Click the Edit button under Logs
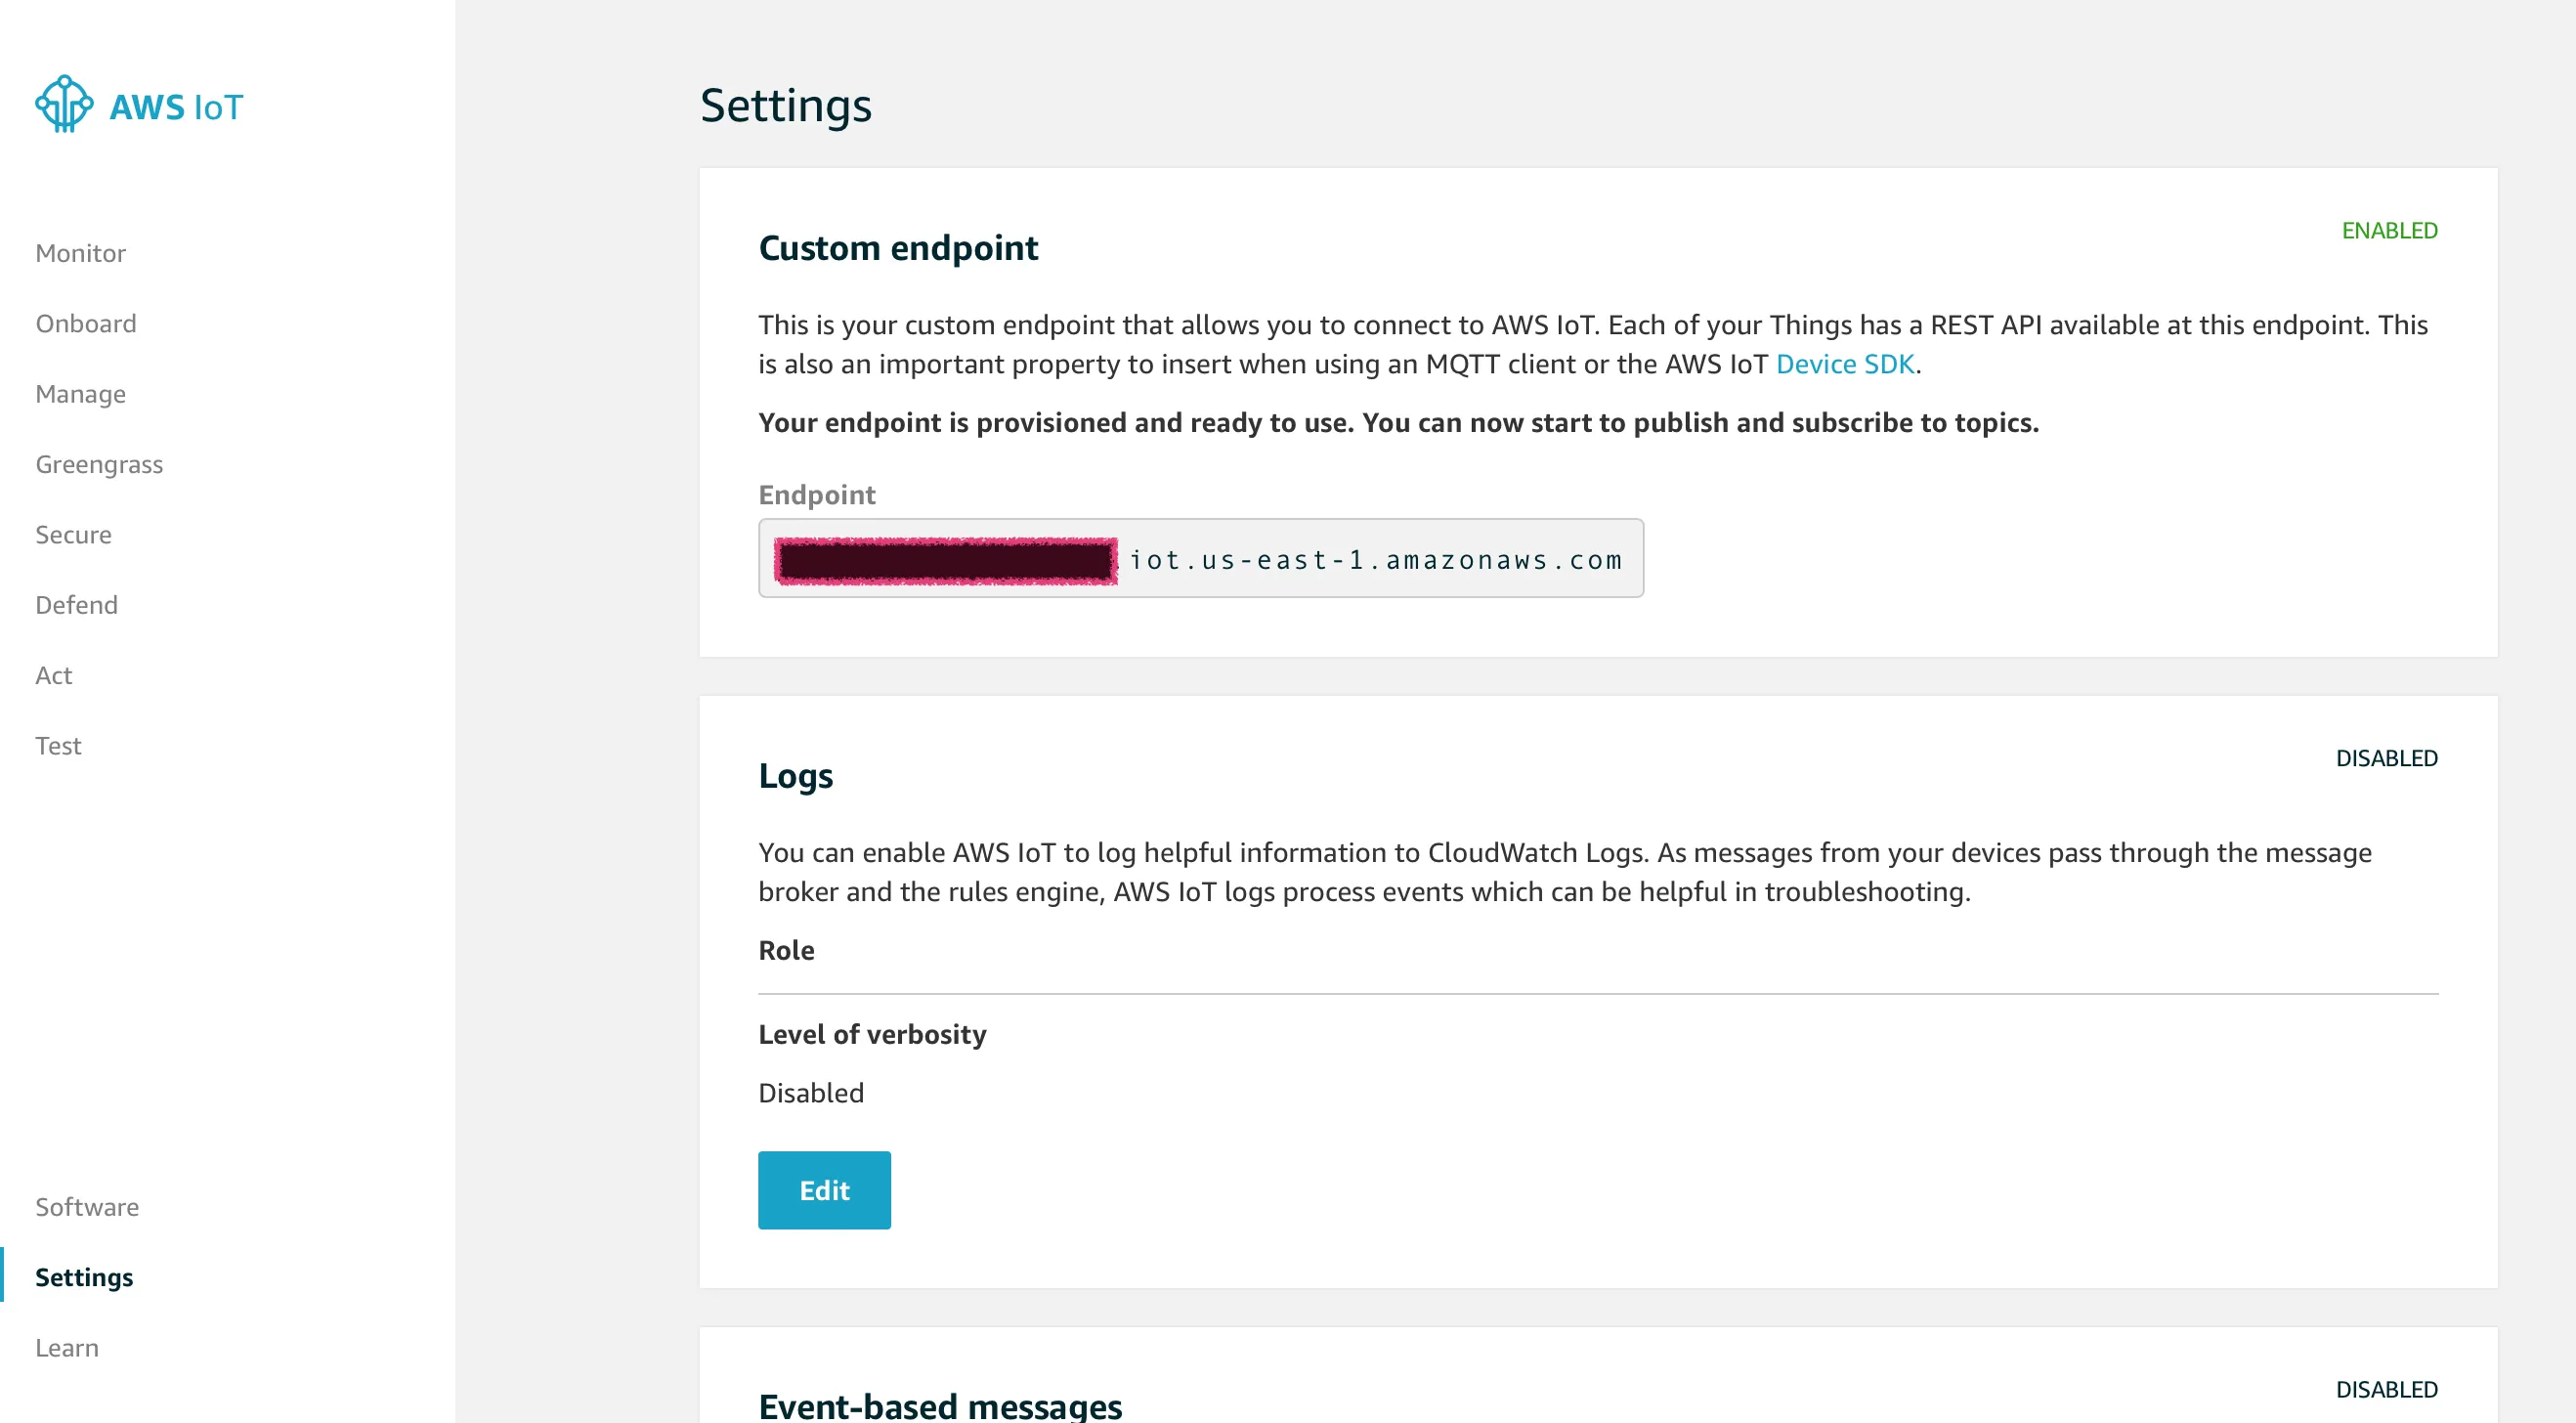Screen dimensions: 2576x1423 click(824, 1190)
